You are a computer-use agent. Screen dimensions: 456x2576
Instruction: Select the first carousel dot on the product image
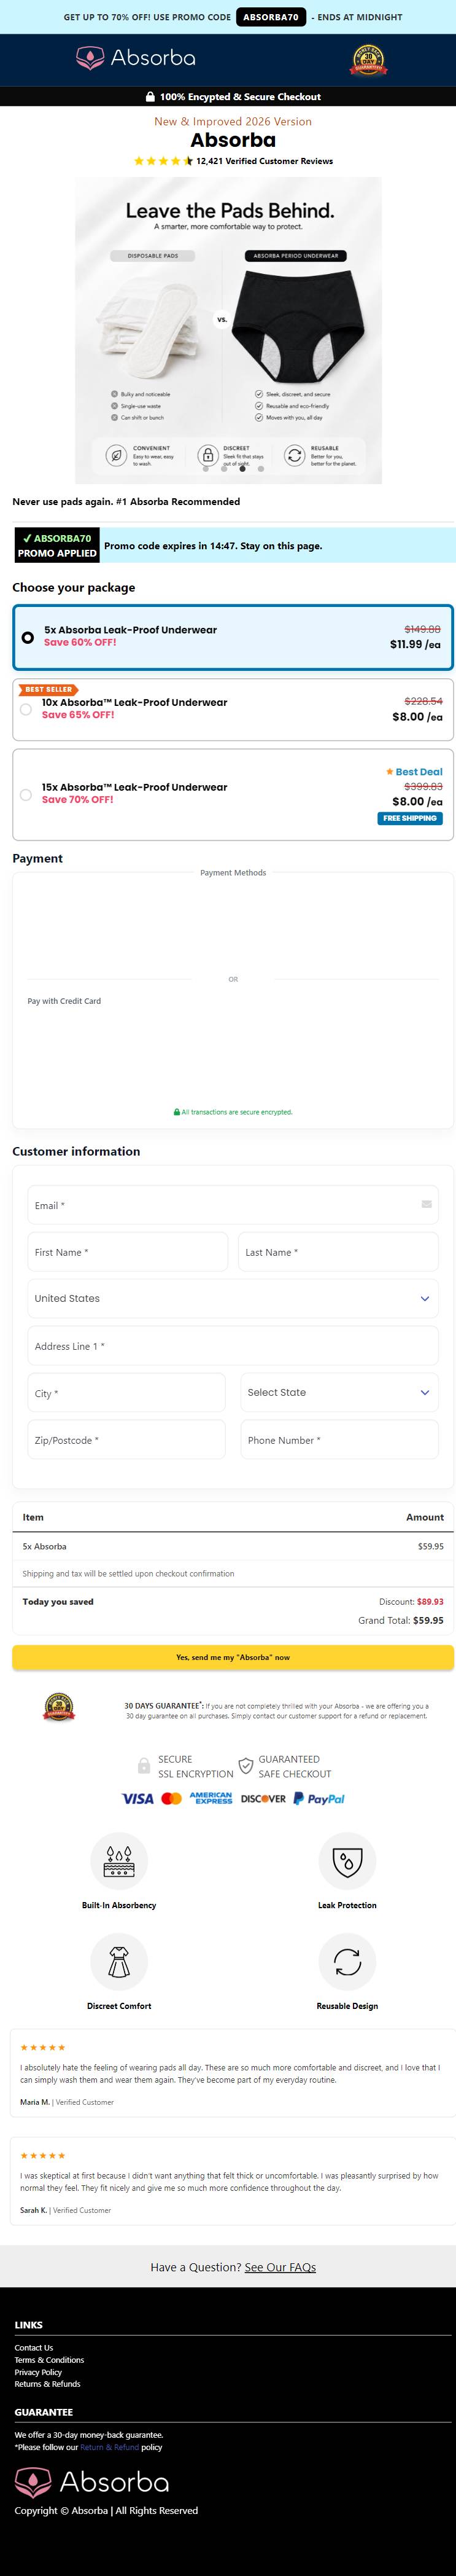205,468
